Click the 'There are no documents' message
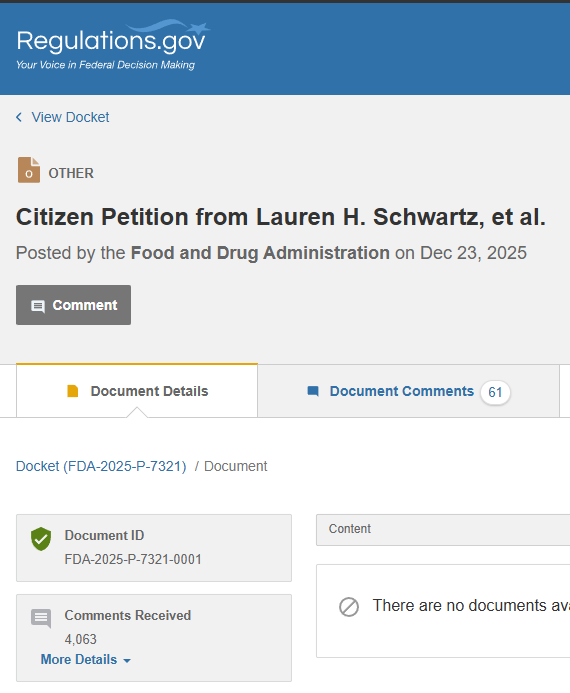 point(471,605)
